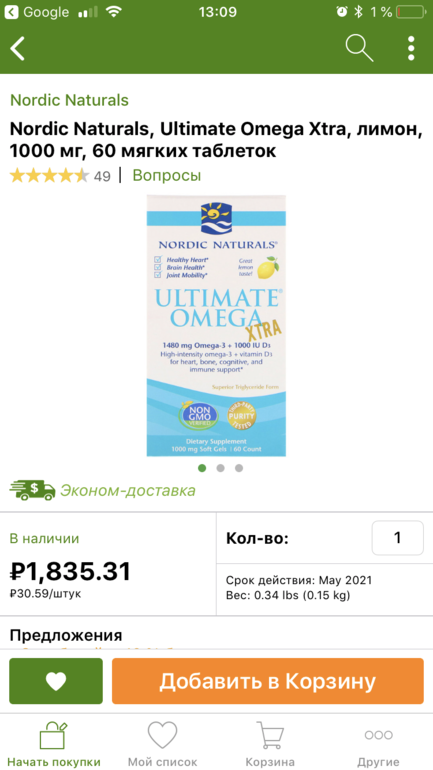Open Nordic Naturals brand link
Viewport: 433px width, 770px height.
(x=69, y=100)
